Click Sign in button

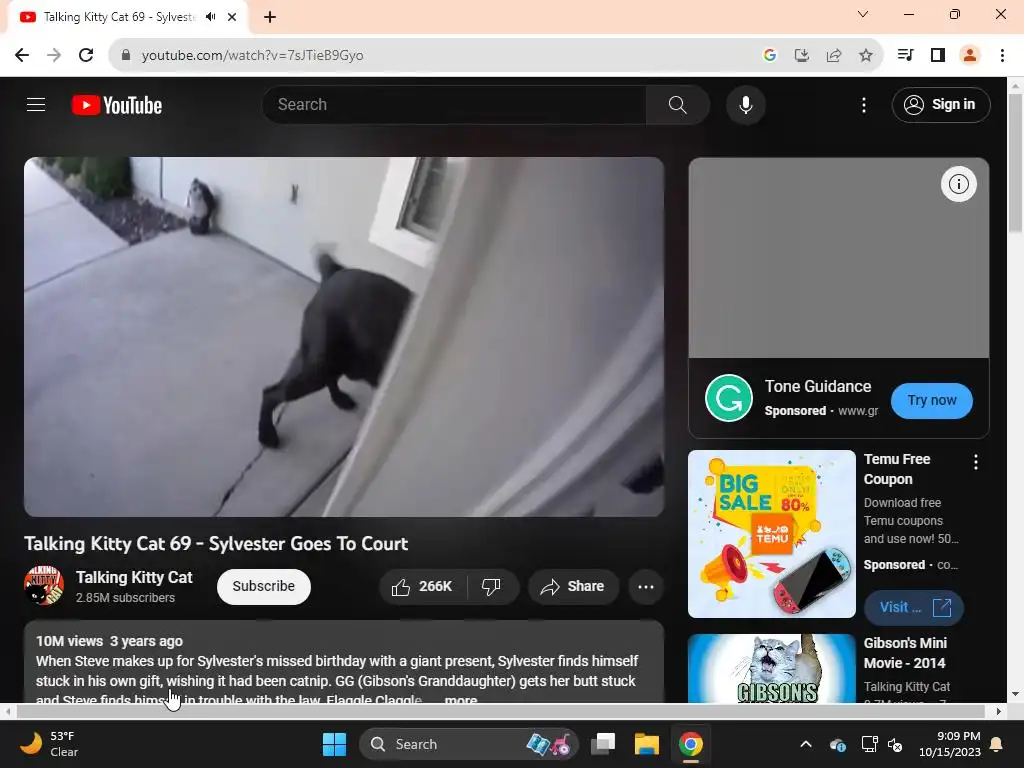point(940,104)
